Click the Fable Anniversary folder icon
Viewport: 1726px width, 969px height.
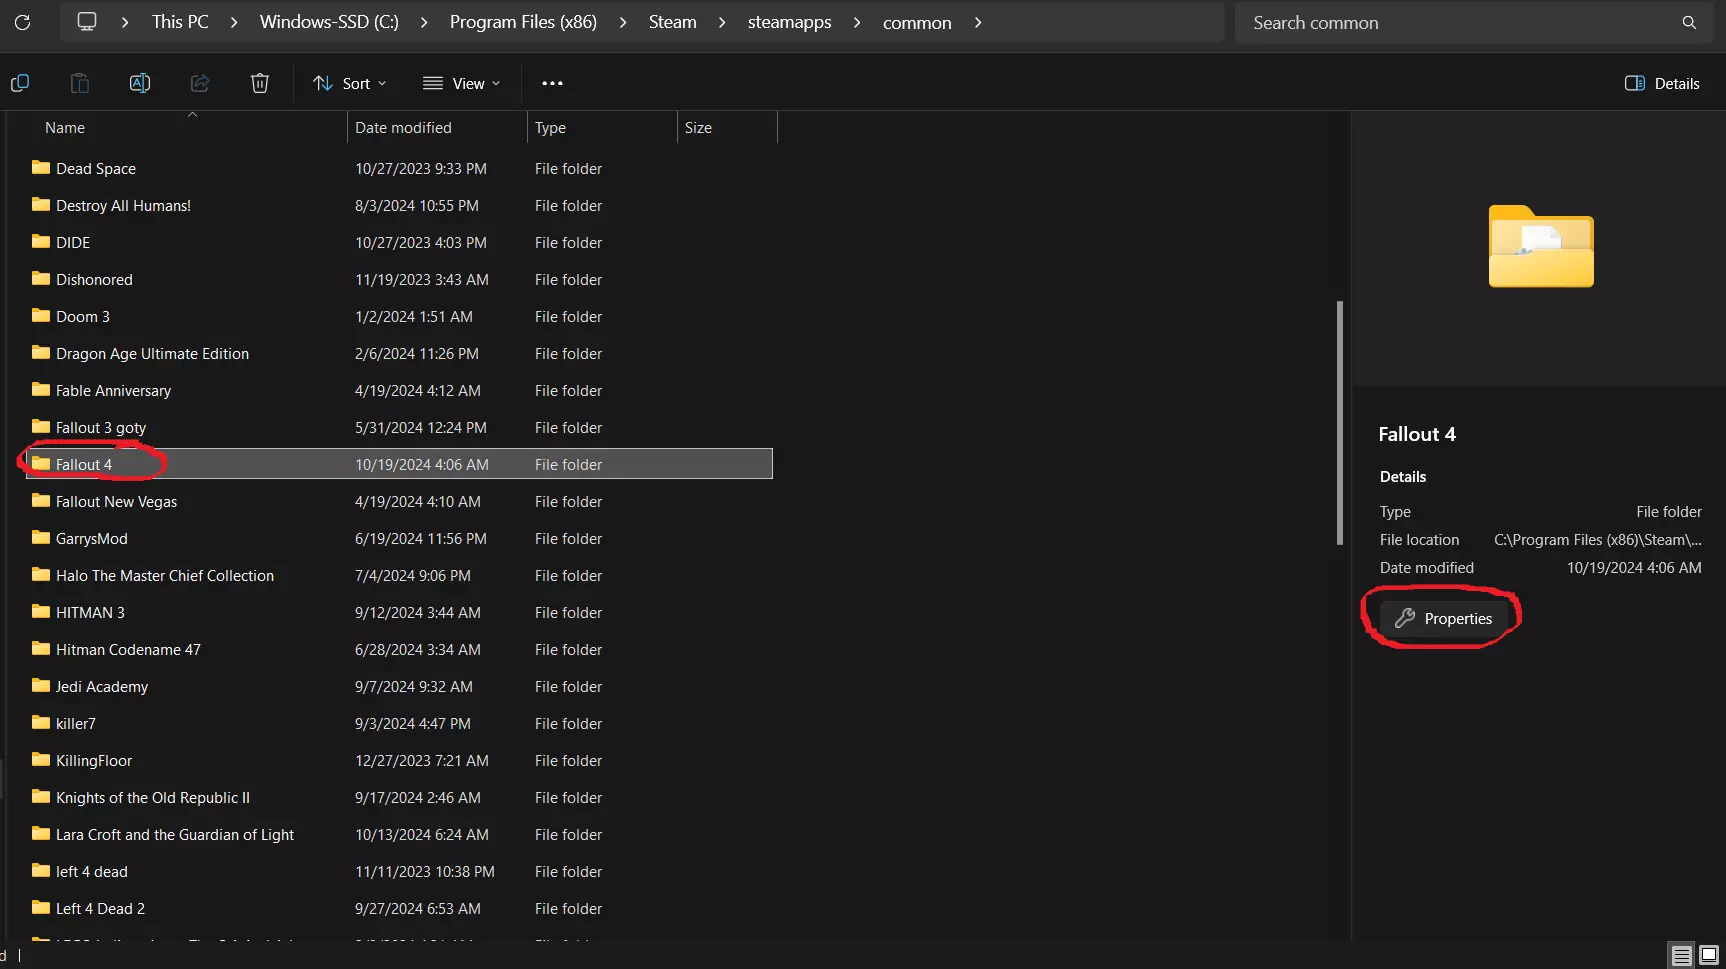[41, 390]
